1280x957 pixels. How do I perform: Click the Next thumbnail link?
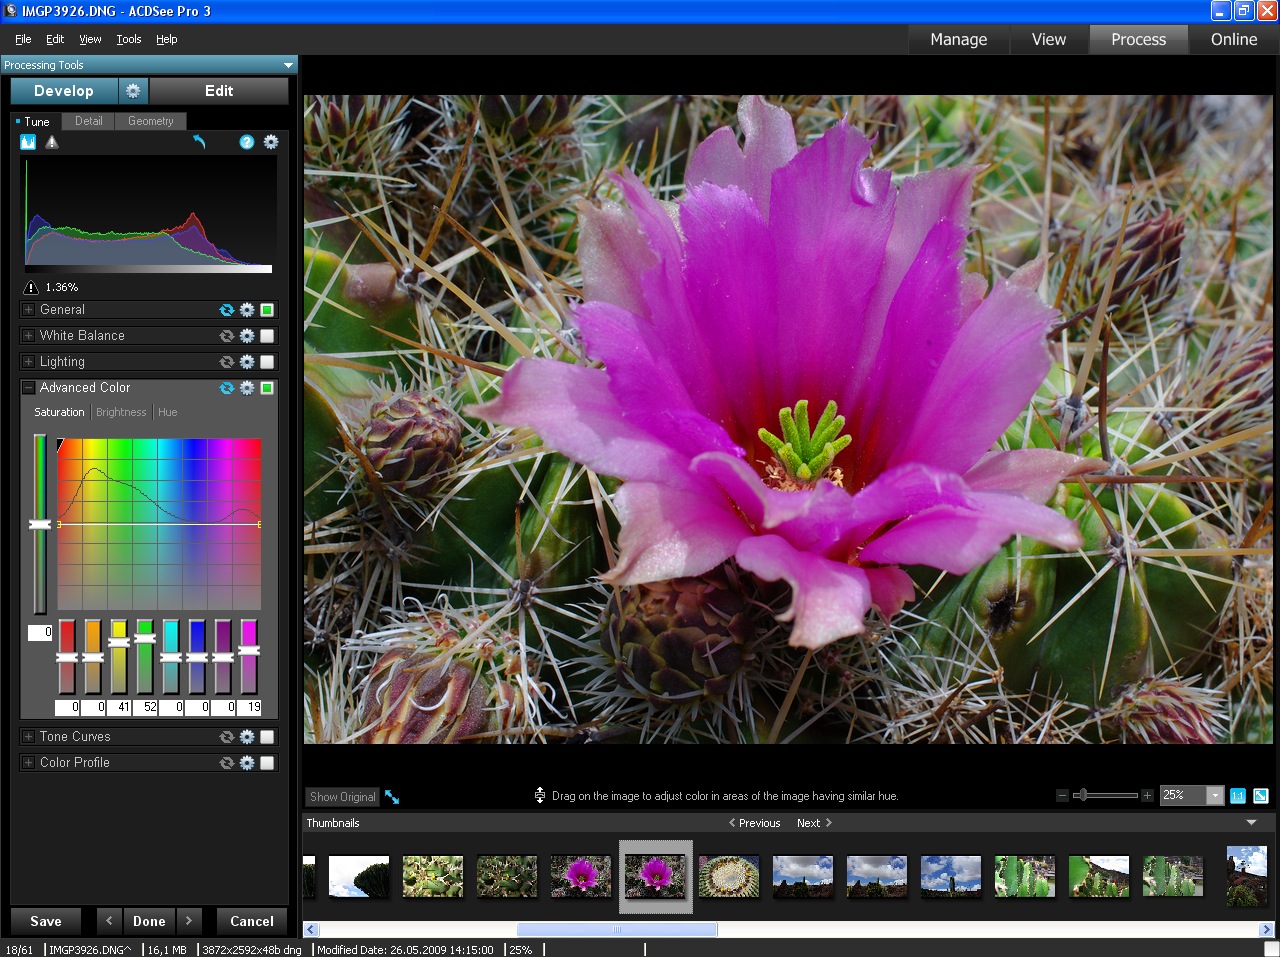tap(810, 823)
